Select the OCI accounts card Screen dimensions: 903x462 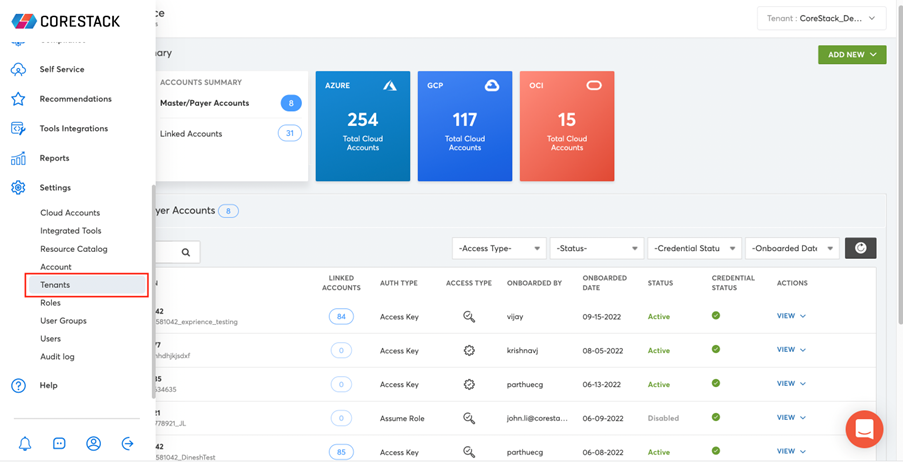(x=567, y=126)
